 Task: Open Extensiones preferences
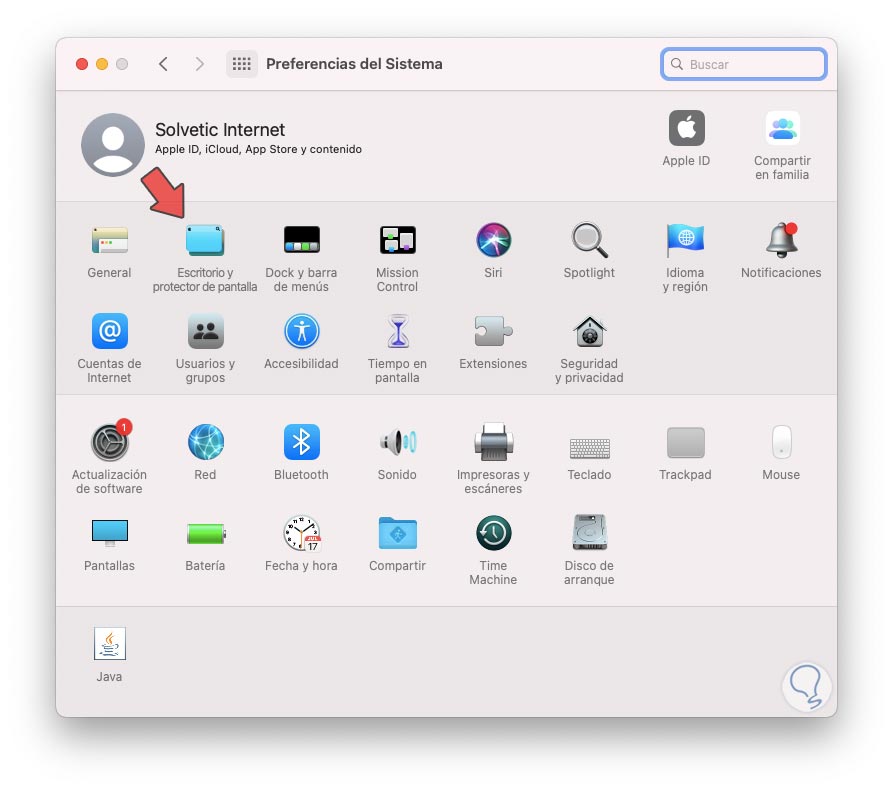(493, 331)
